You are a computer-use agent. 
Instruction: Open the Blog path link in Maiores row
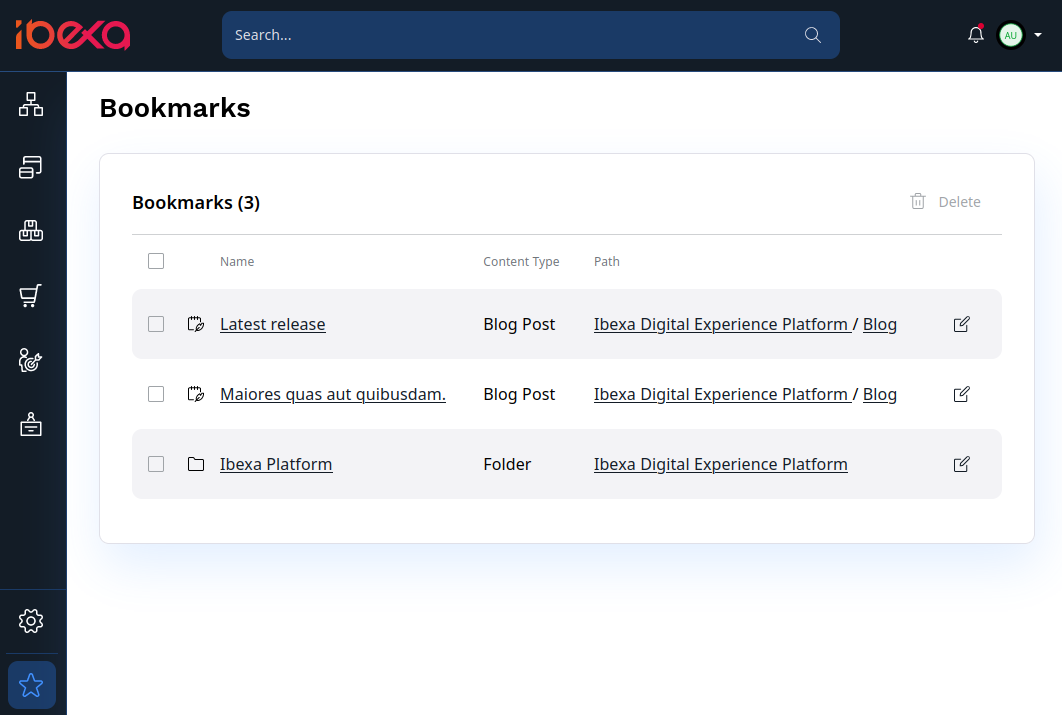point(879,395)
